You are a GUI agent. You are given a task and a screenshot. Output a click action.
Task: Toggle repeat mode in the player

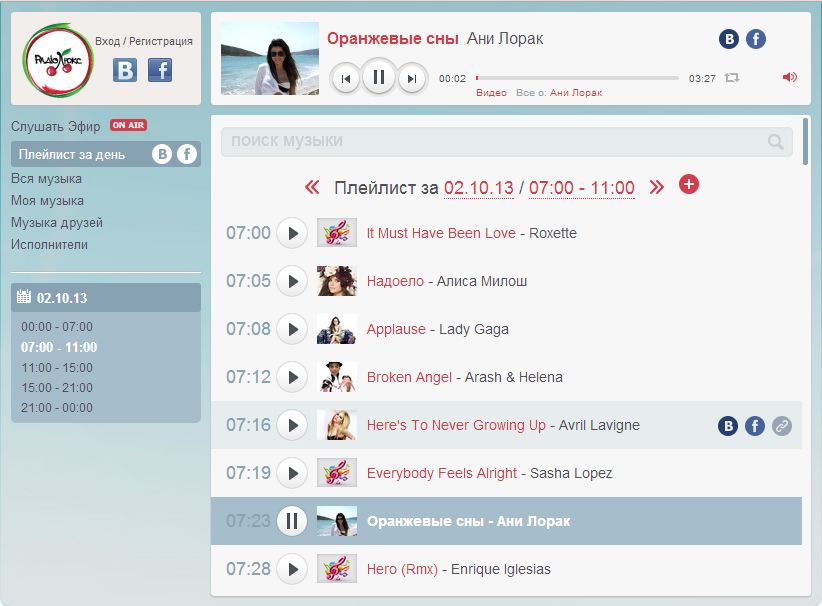[x=732, y=77]
